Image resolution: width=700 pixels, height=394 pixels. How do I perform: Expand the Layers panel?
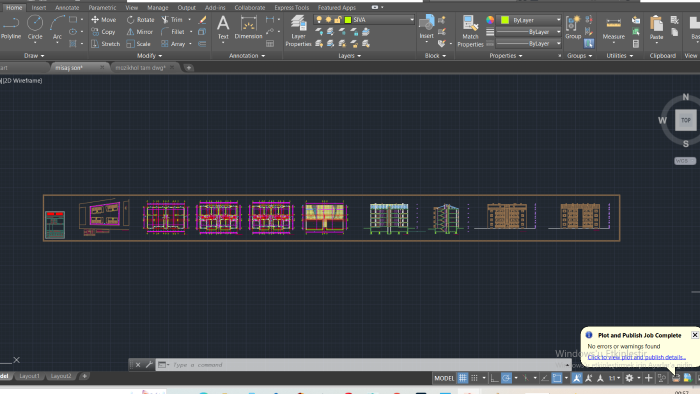350,56
